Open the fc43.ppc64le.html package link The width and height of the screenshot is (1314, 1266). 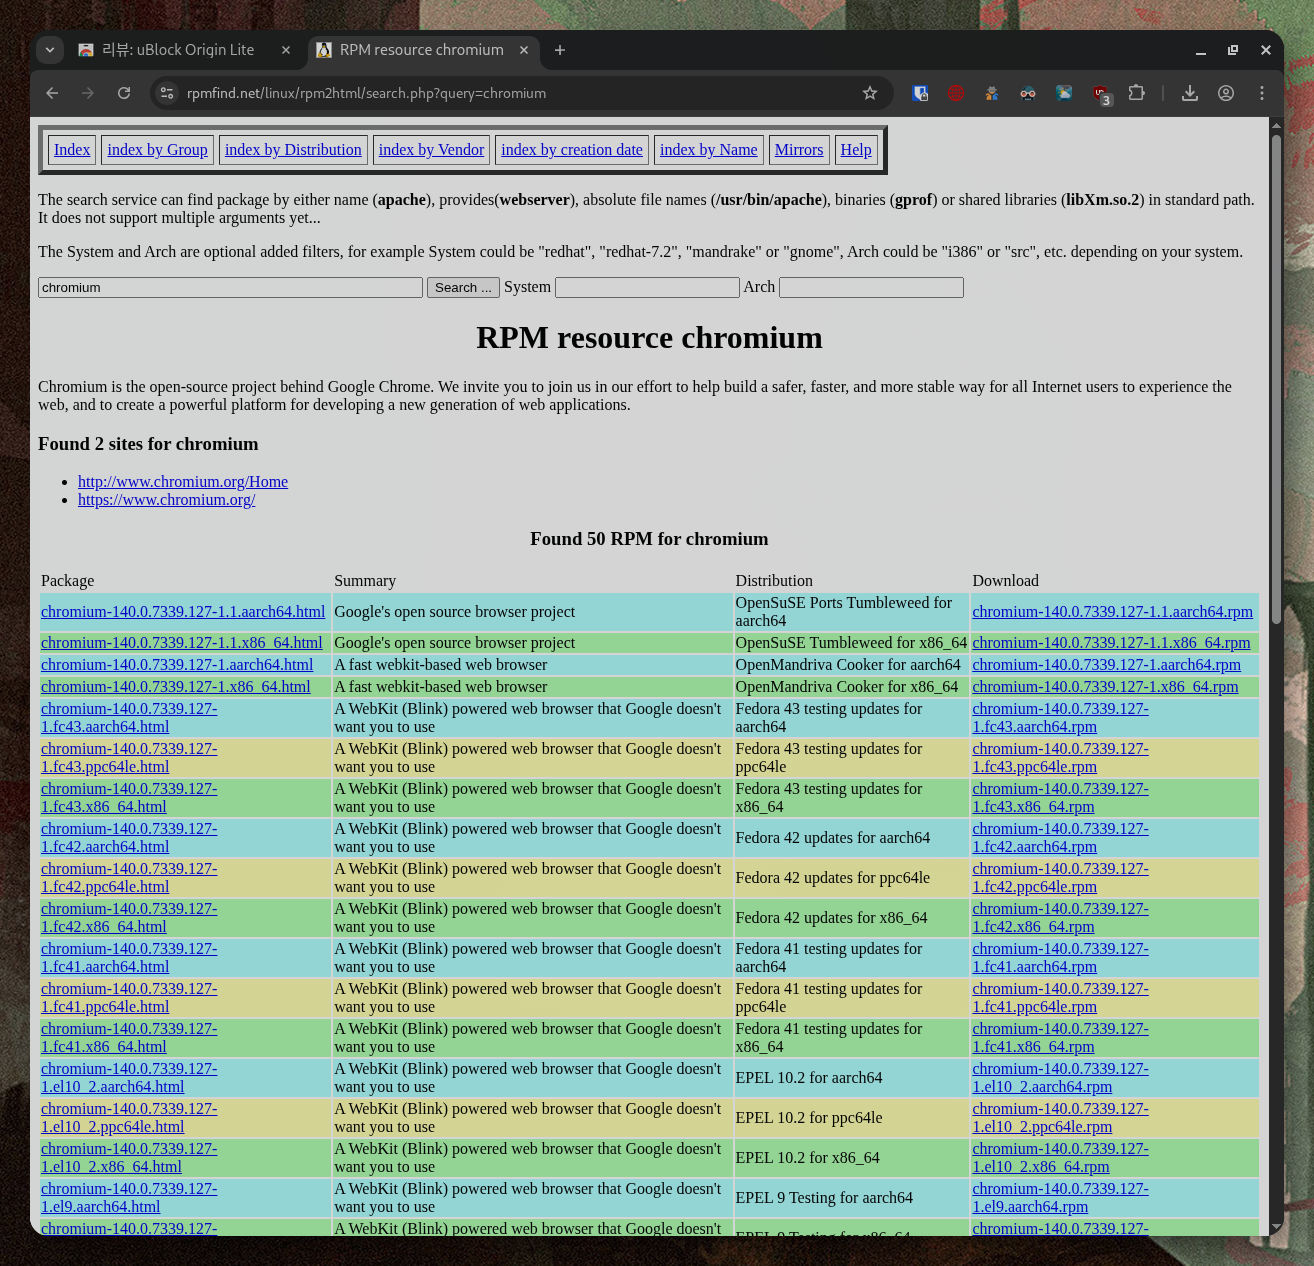coord(129,758)
